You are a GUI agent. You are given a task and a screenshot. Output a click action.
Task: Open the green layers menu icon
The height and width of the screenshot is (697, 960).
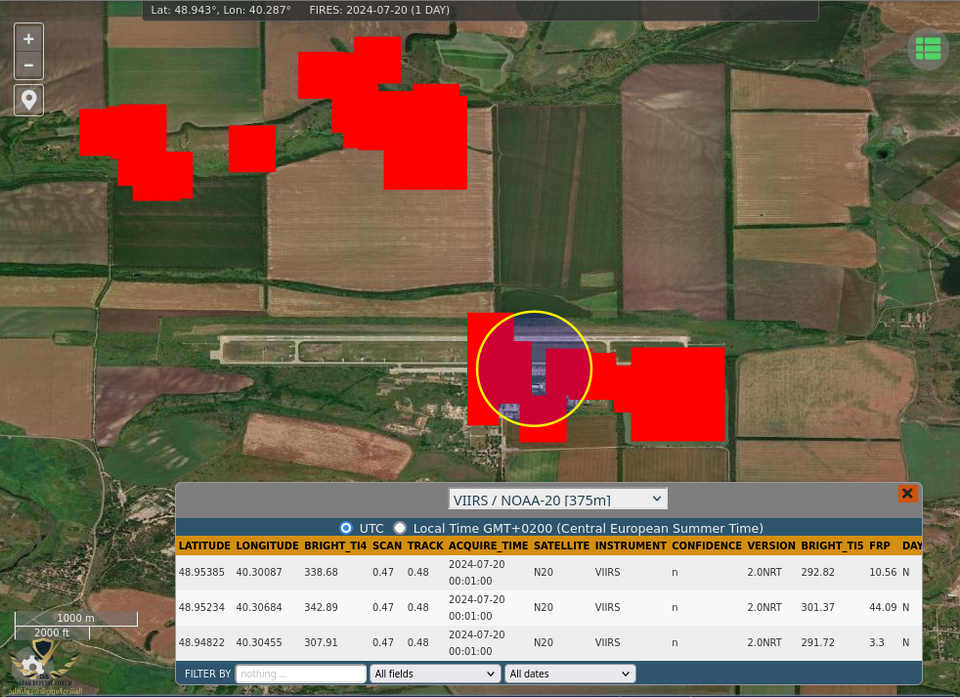coord(928,48)
